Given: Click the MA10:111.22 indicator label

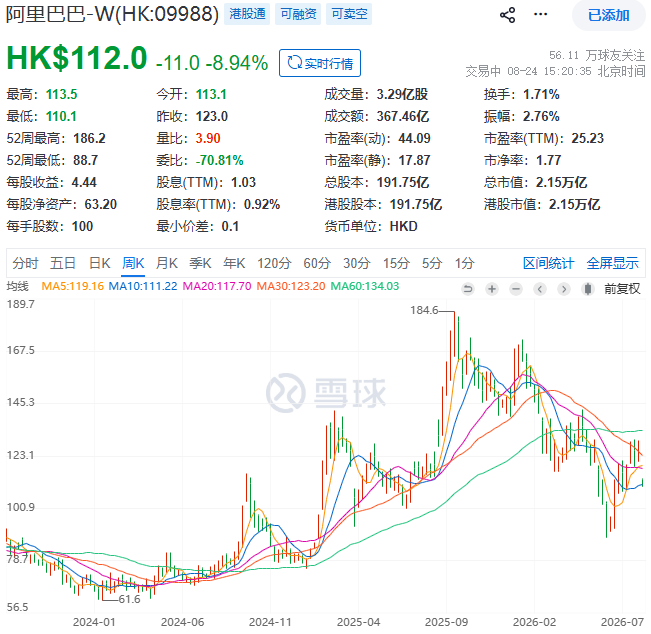Looking at the screenshot, I should 143,286.
